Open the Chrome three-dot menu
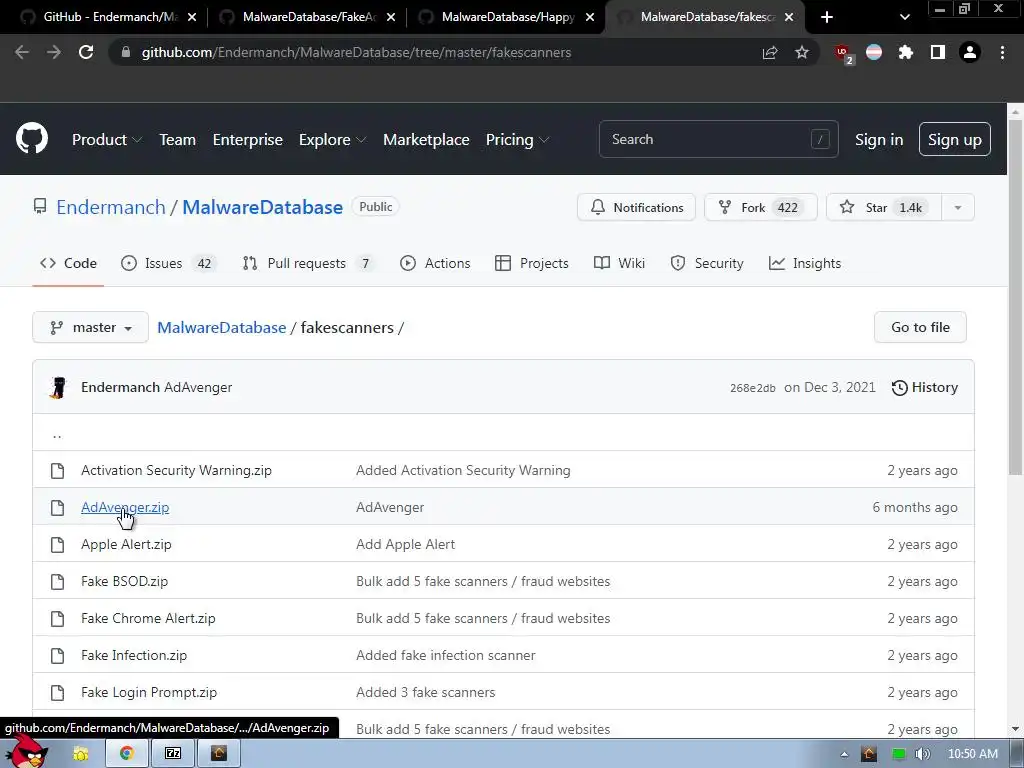 pyautogui.click(x=1002, y=52)
